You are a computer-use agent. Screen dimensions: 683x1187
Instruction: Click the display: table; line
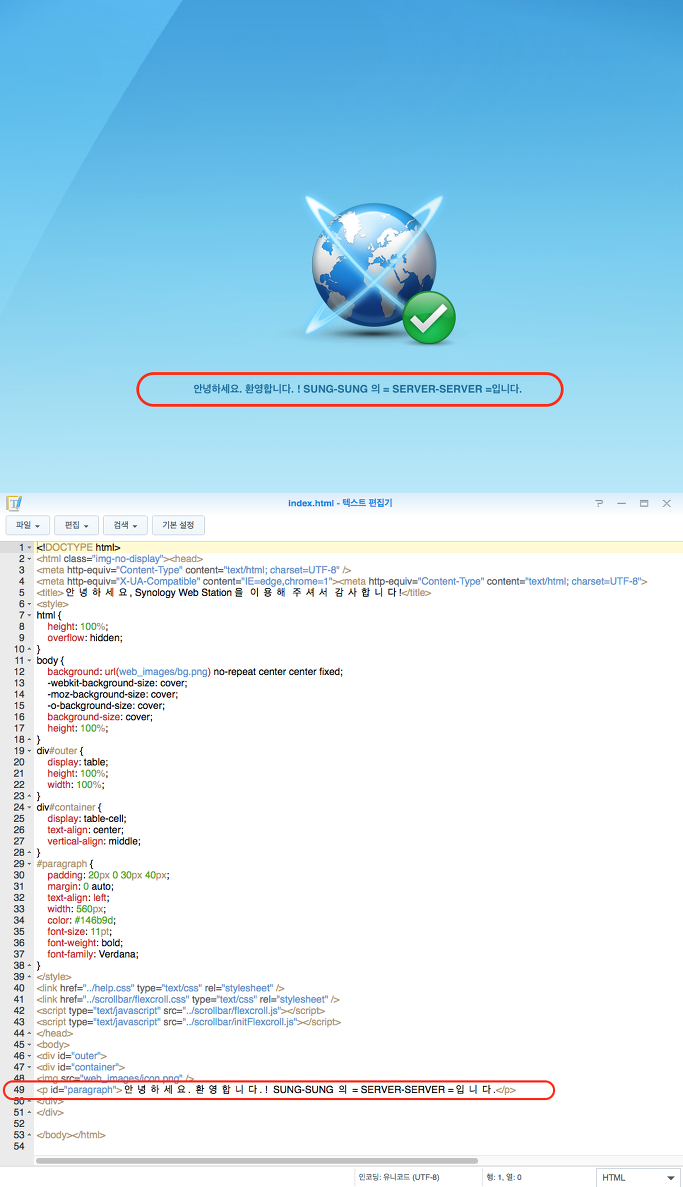[x=77, y=762]
